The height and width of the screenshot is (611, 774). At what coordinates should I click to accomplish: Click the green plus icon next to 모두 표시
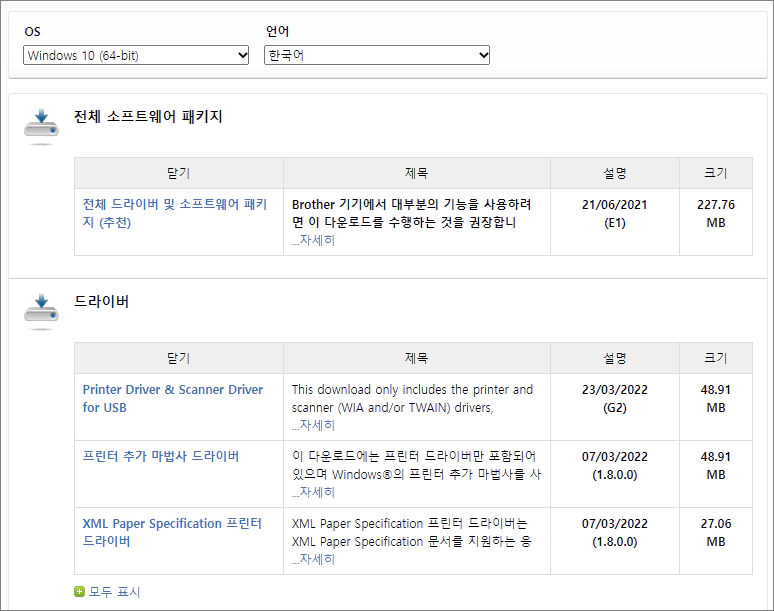(79, 591)
